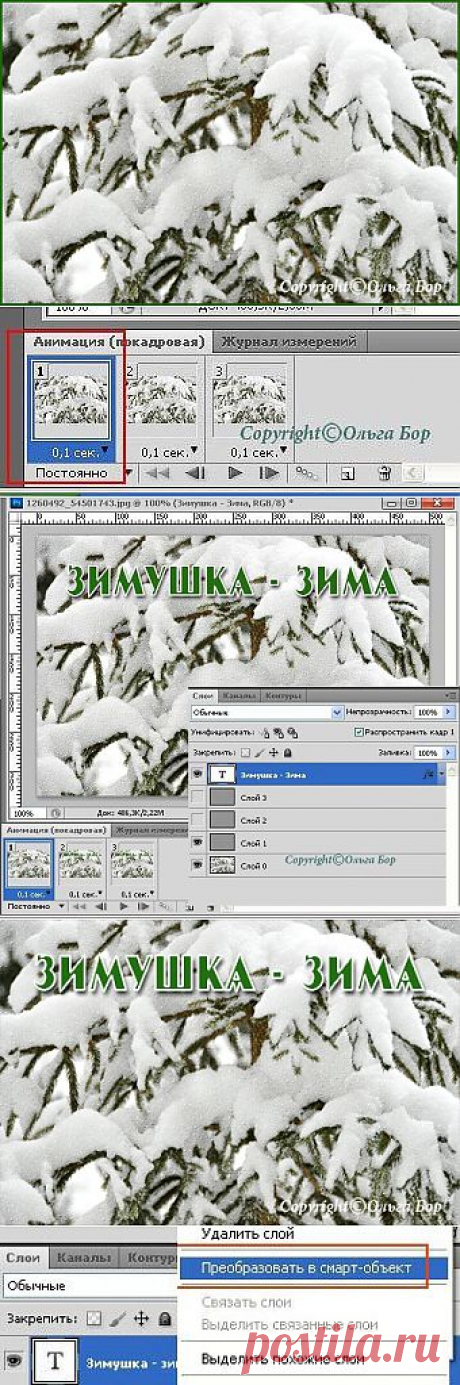Viewport: 460px width, 1385px height.
Task: Toggle Распространить кадр 1 checkbox
Action: click(358, 732)
